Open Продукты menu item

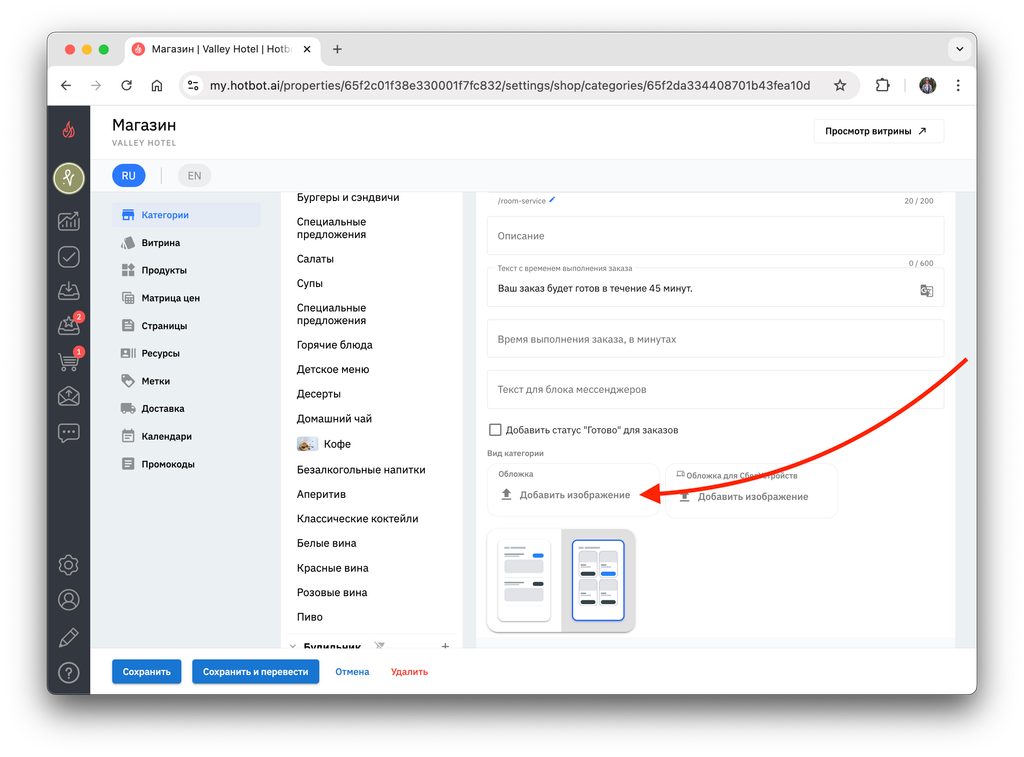click(x=186, y=270)
